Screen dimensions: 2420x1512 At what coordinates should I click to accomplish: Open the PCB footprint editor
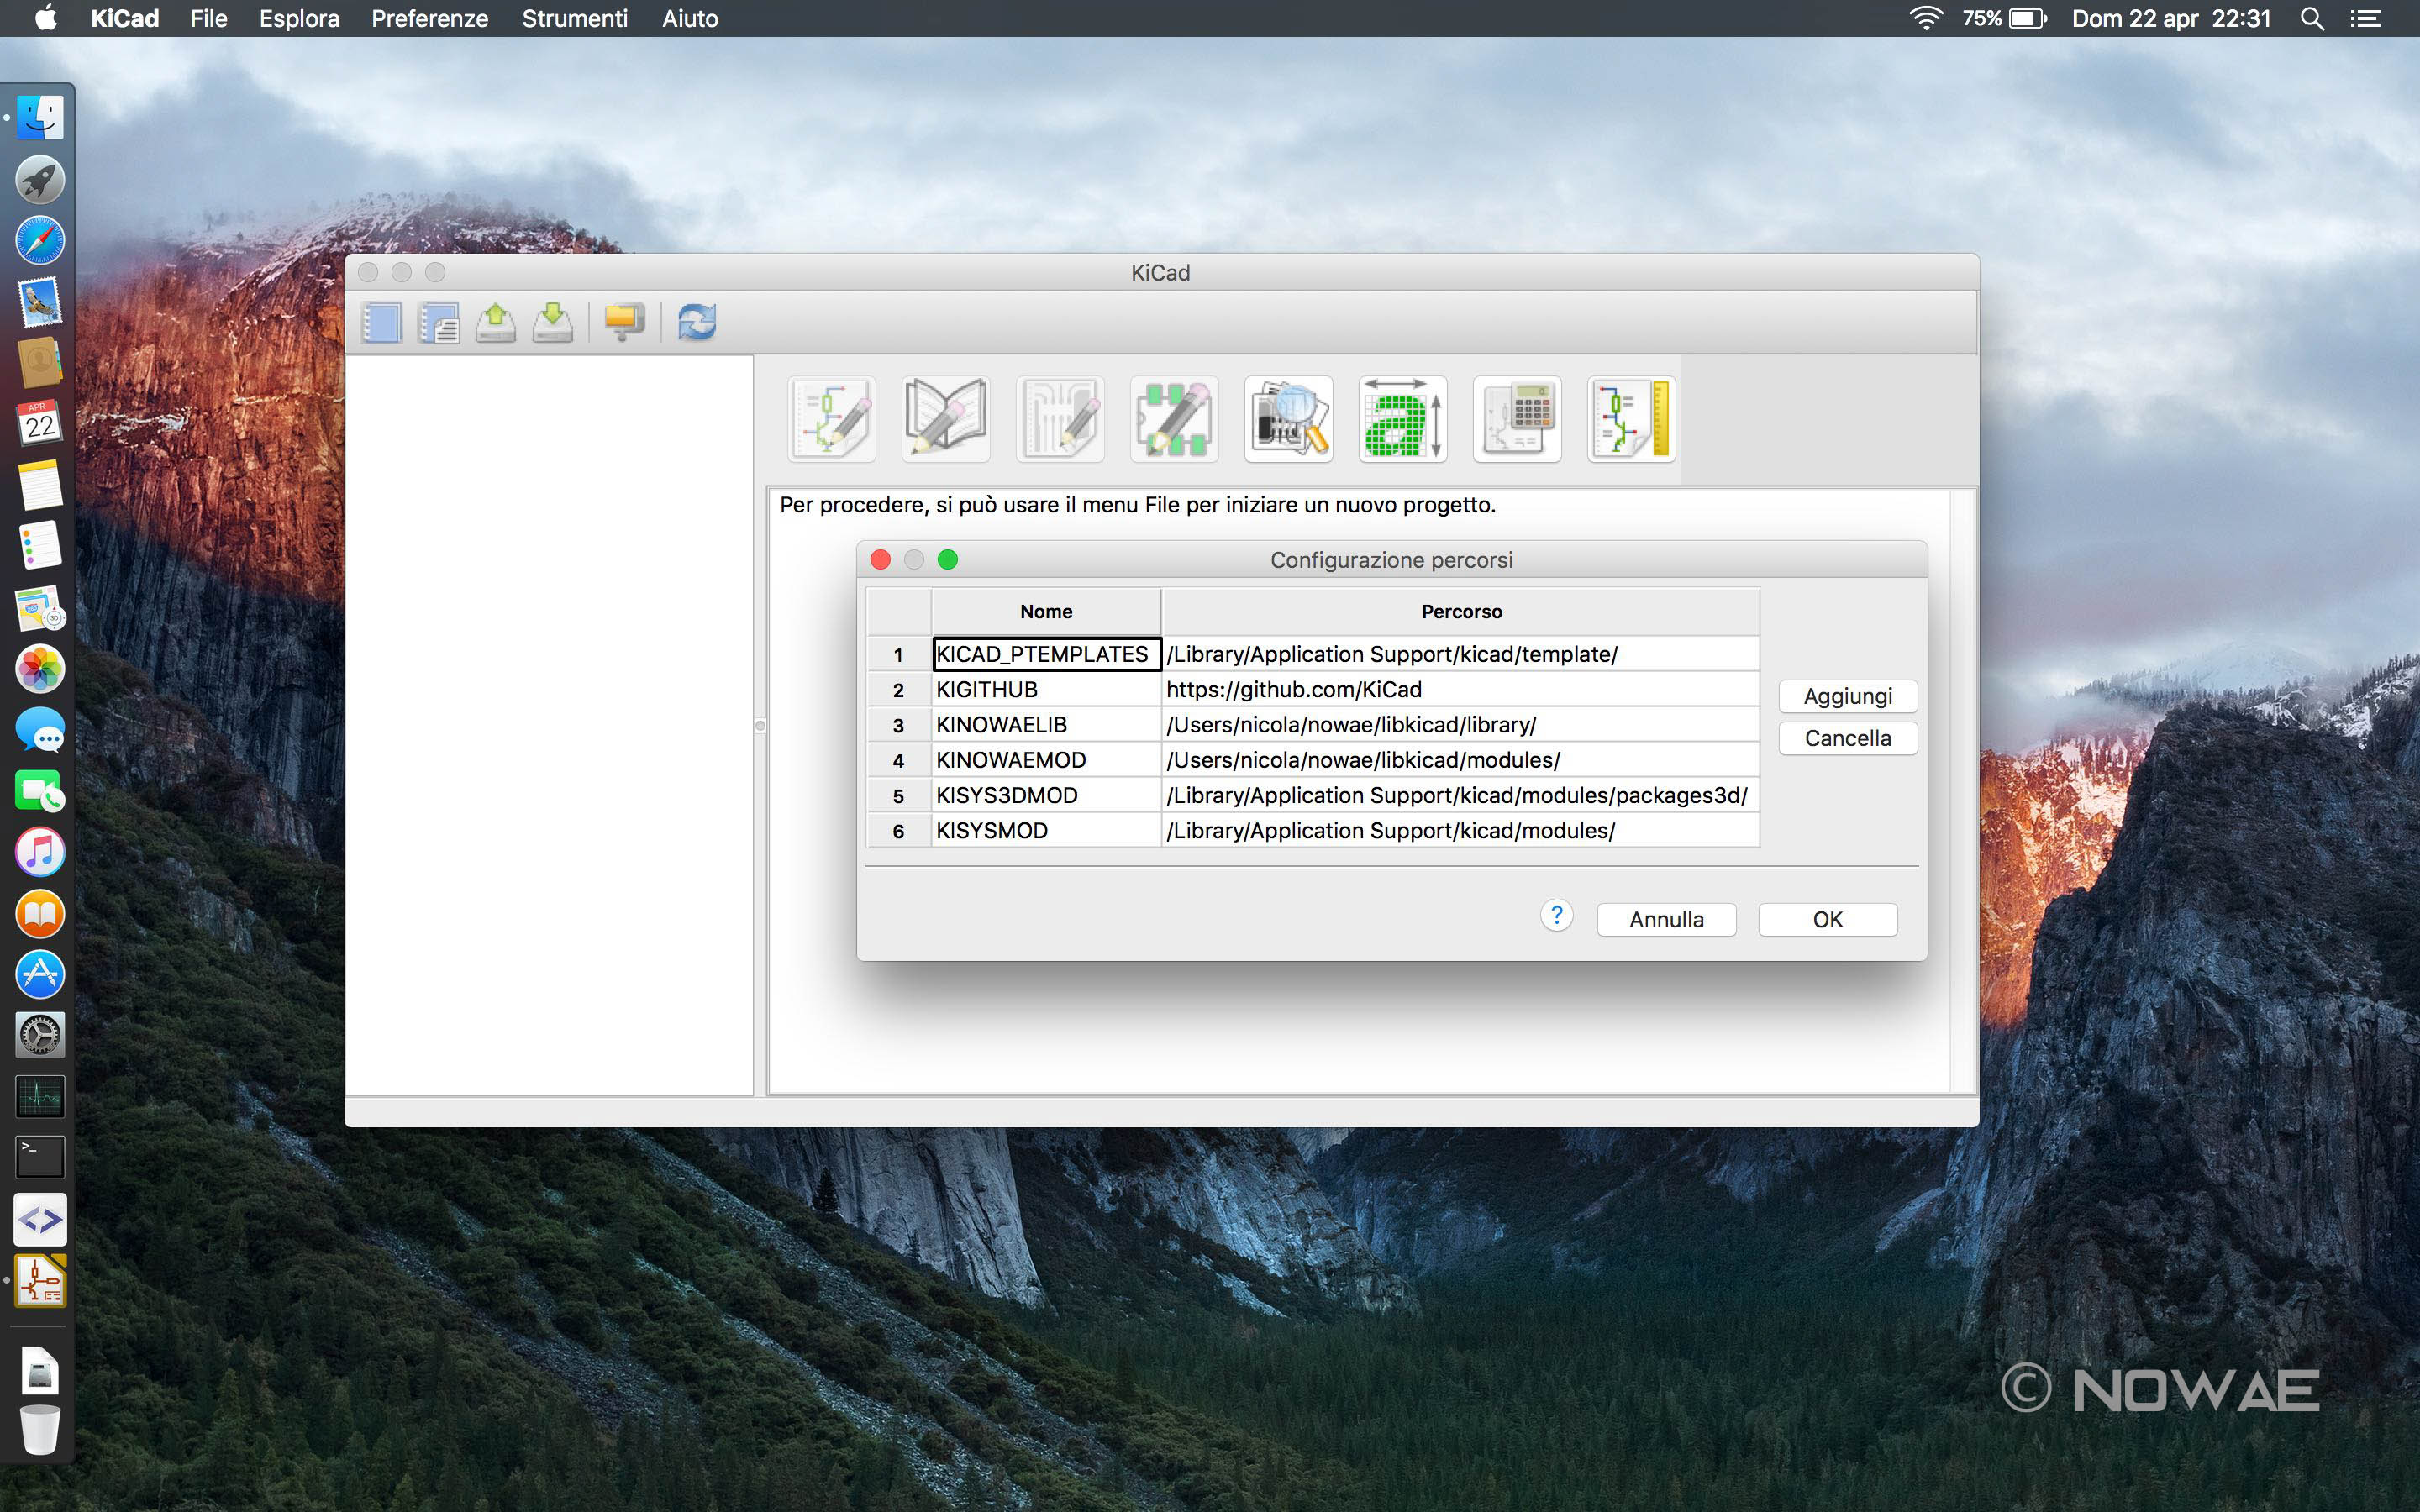pos(1174,419)
